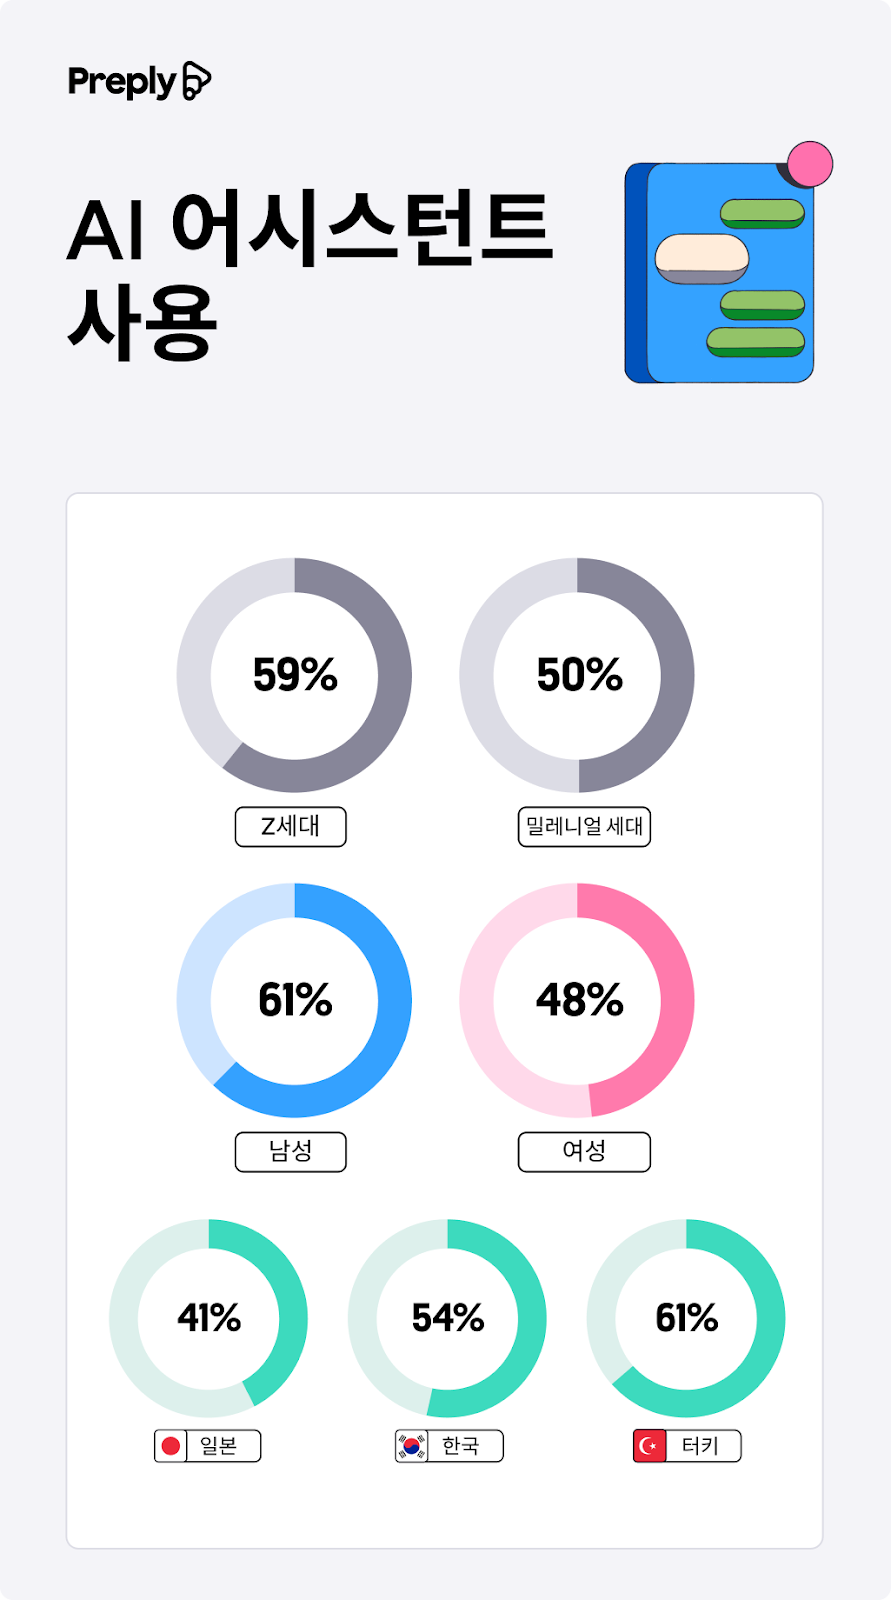Click the pink notification dot
Screen dimensions: 891x1600
click(810, 164)
